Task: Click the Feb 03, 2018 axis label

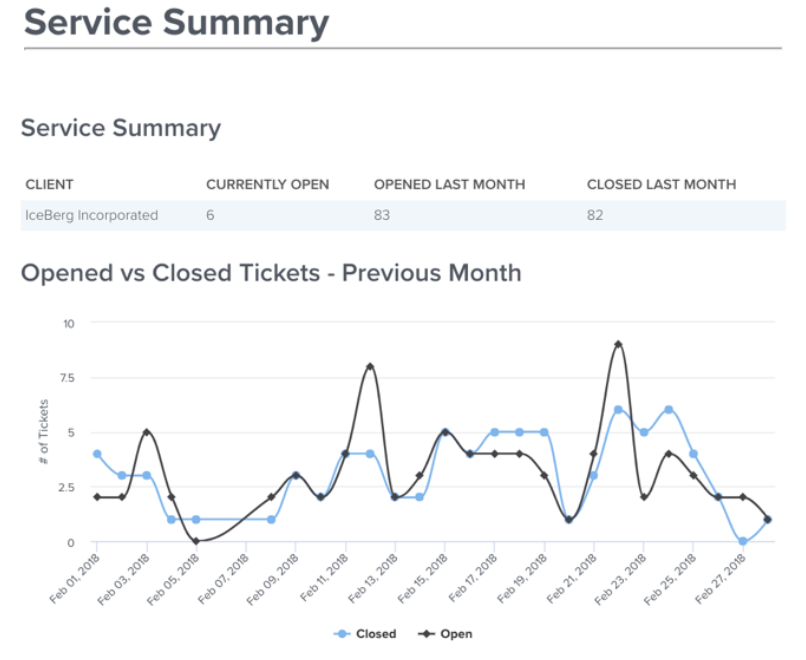Action: (x=123, y=579)
